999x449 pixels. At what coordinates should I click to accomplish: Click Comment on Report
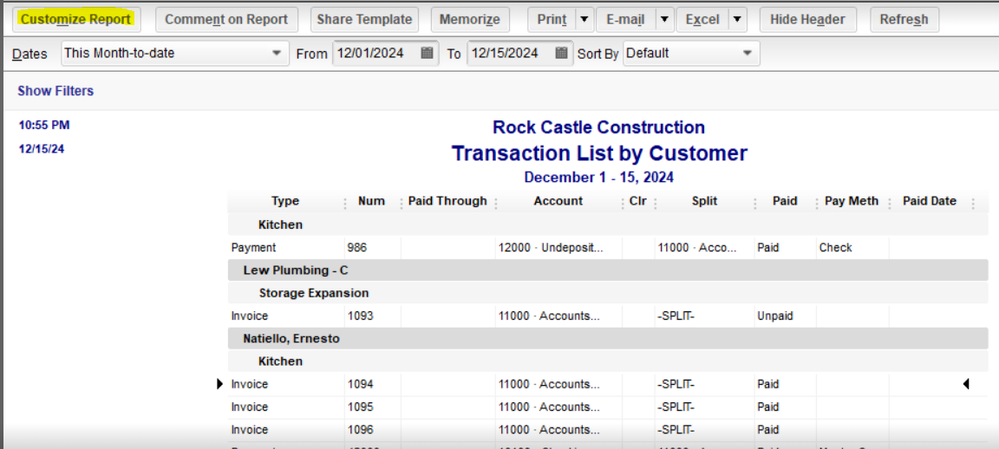pos(226,19)
